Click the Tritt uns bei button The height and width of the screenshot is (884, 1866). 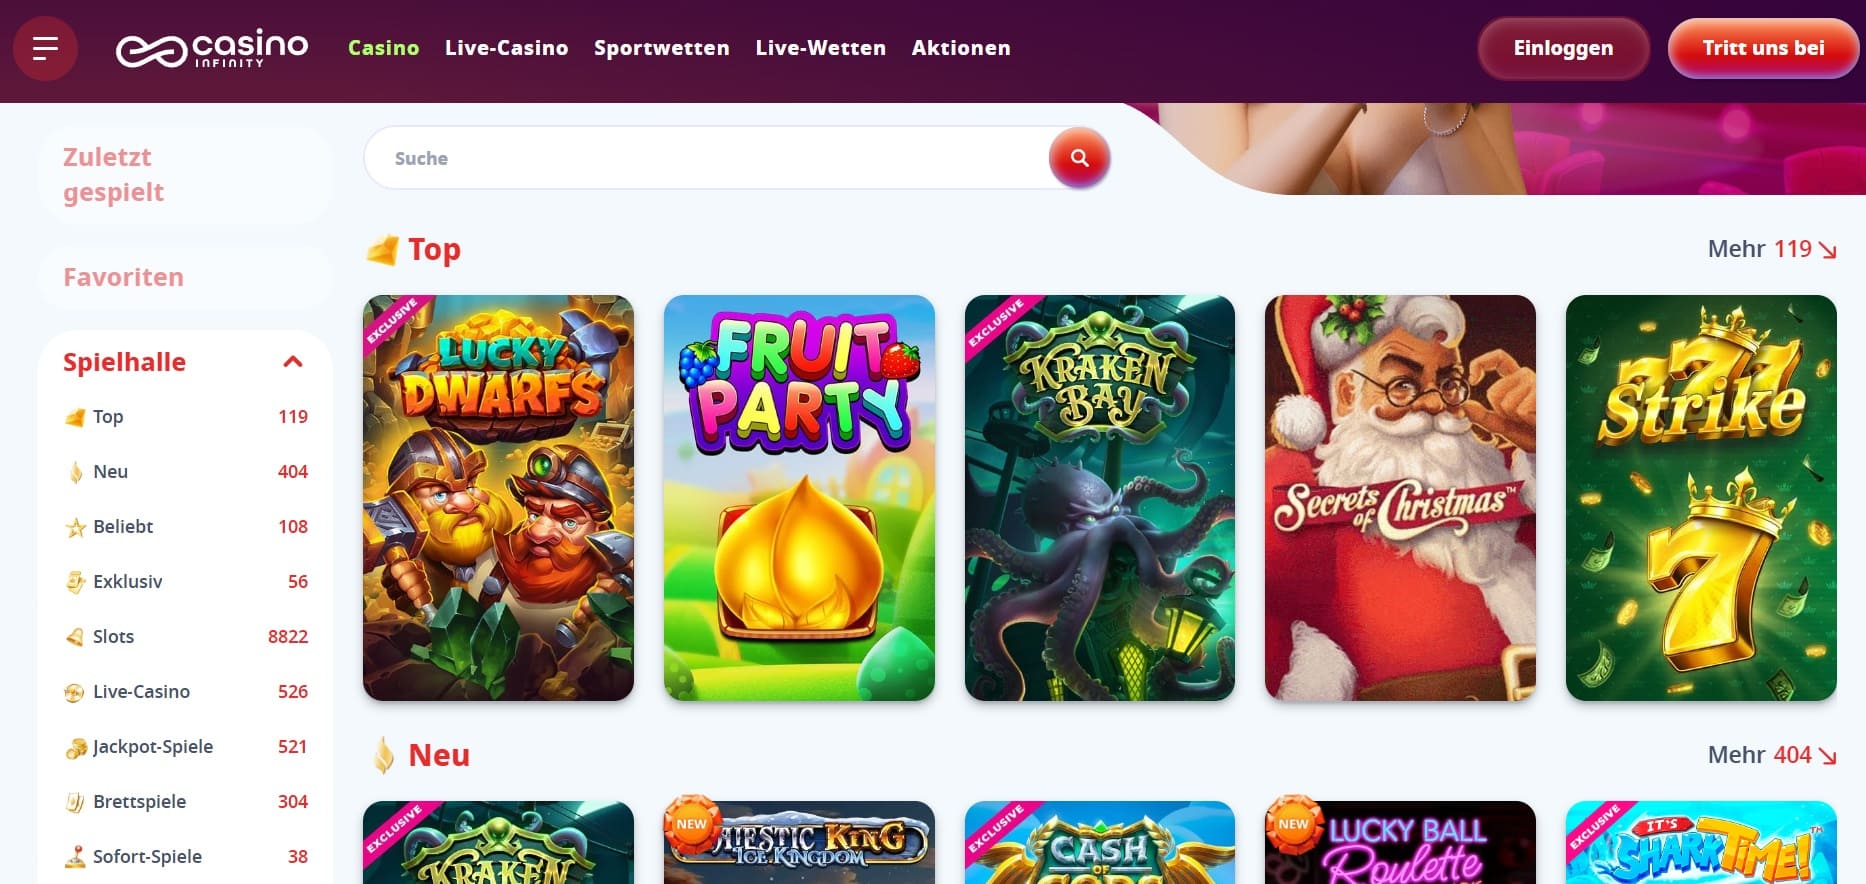pos(1763,48)
